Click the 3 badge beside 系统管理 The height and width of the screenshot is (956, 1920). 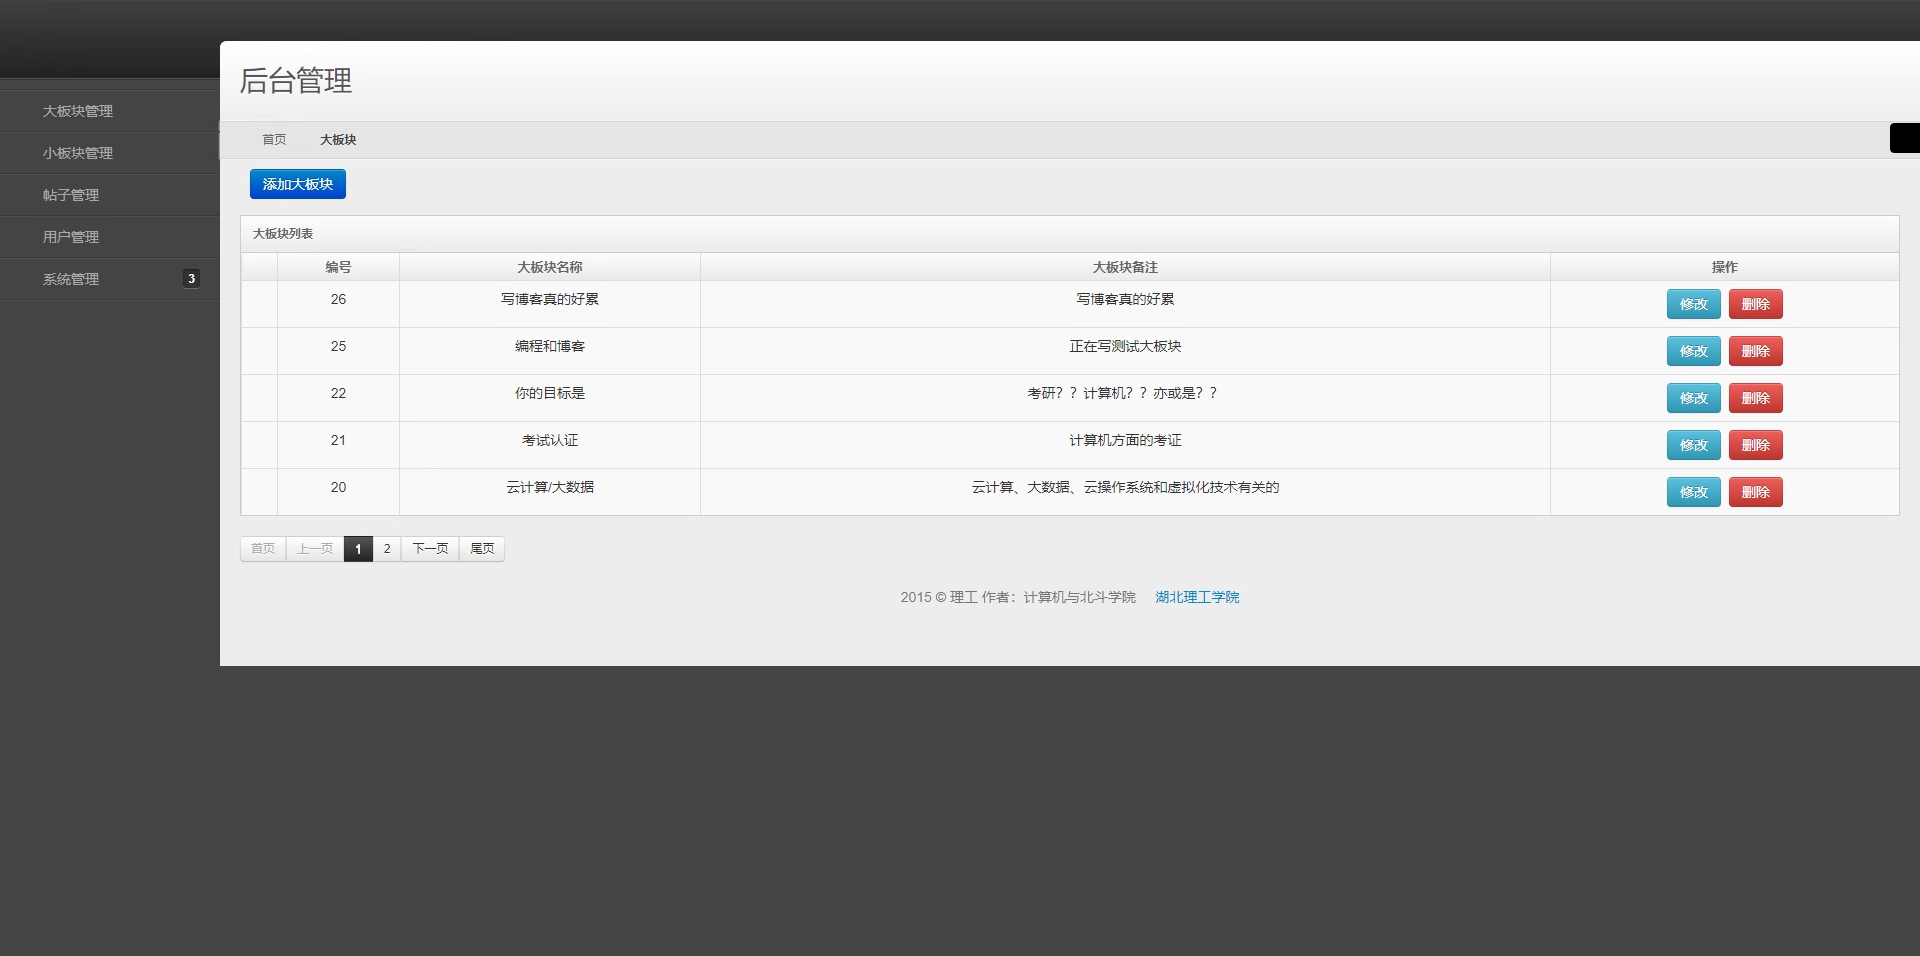pos(191,279)
